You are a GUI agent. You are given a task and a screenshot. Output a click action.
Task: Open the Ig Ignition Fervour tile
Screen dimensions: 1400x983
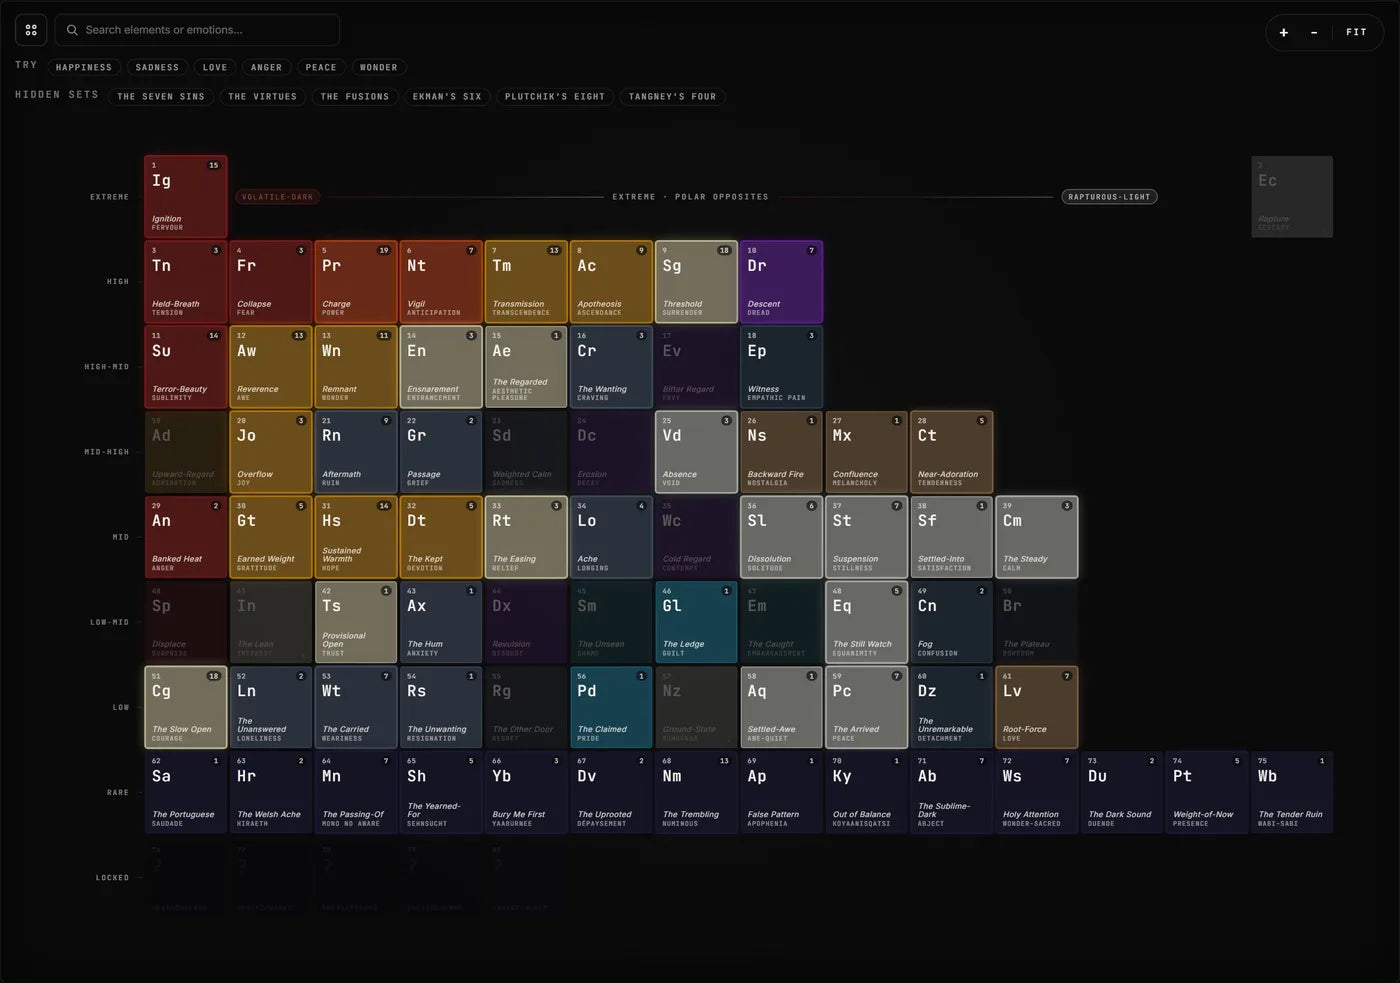[186, 196]
